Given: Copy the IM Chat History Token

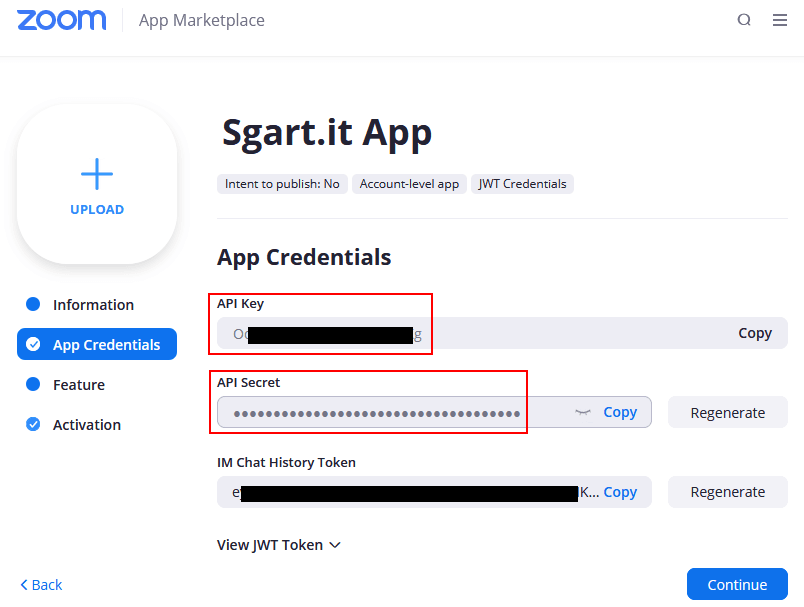Looking at the screenshot, I should (x=620, y=492).
